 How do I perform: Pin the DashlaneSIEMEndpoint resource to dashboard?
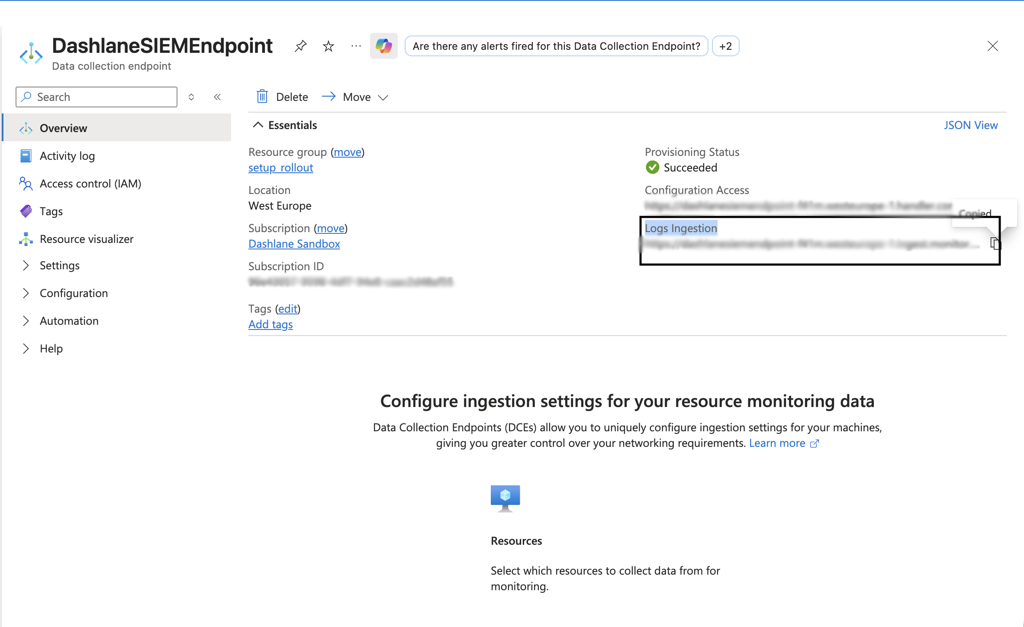pyautogui.click(x=300, y=46)
